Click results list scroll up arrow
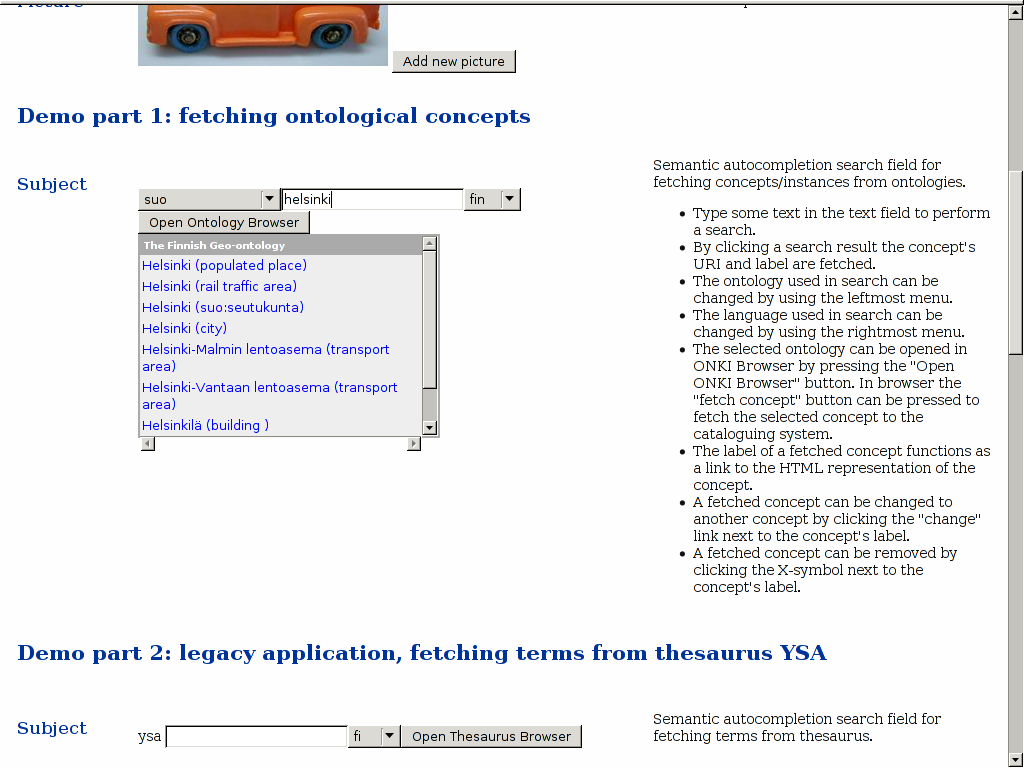Screen dimensions: 1024x768 (x=429, y=244)
